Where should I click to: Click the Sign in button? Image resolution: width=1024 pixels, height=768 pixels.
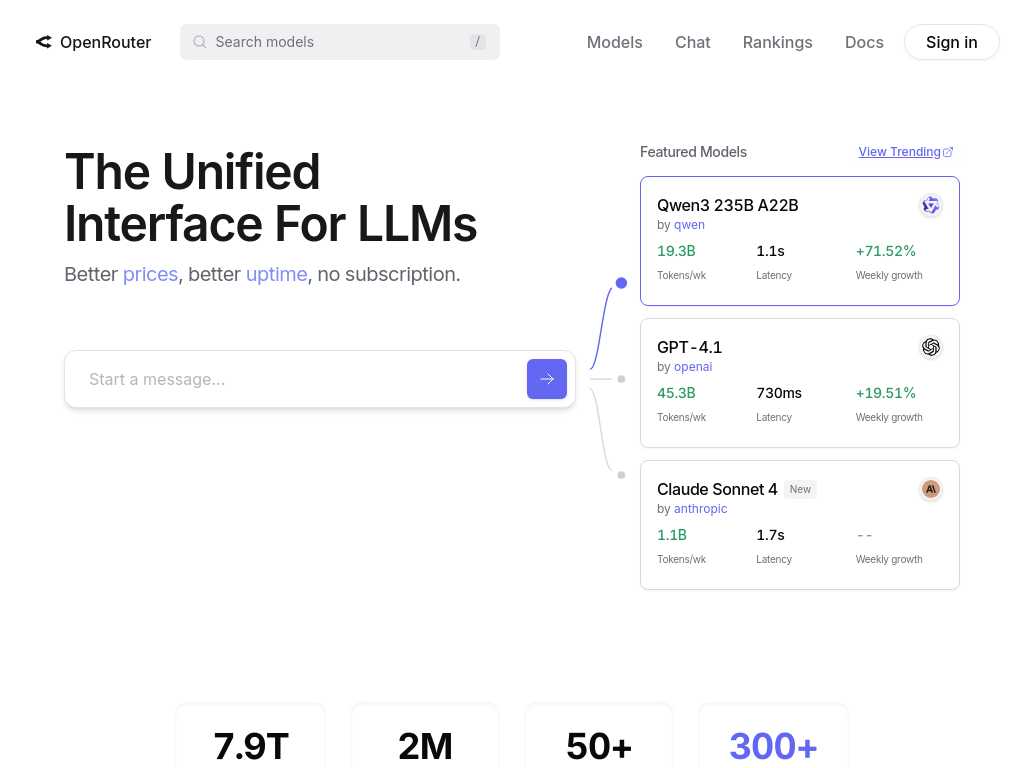952,42
